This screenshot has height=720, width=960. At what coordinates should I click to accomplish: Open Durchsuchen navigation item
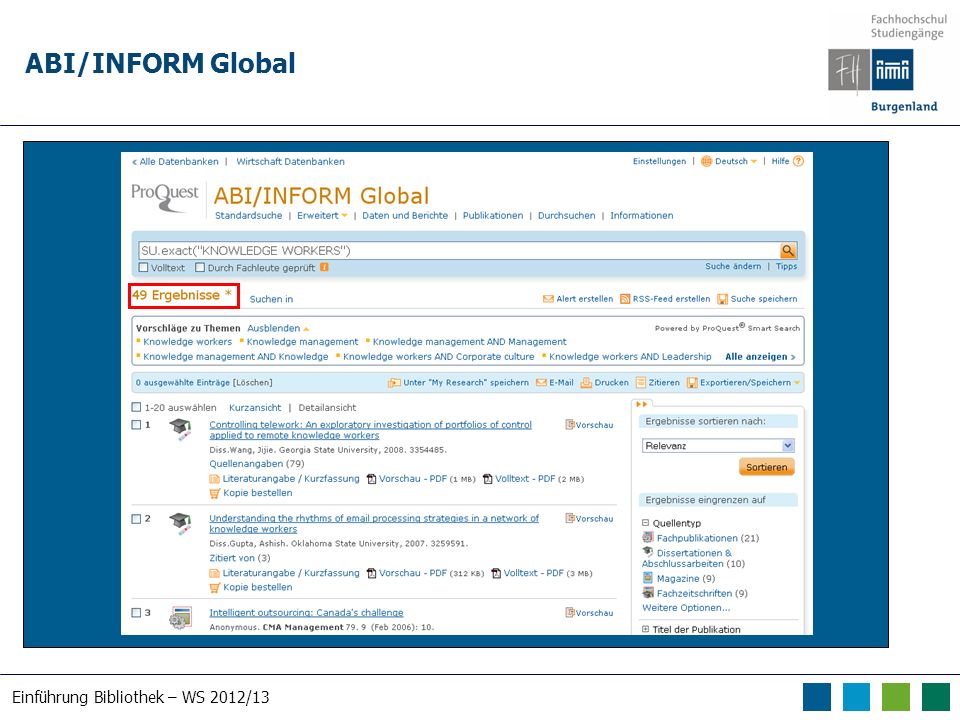[566, 216]
